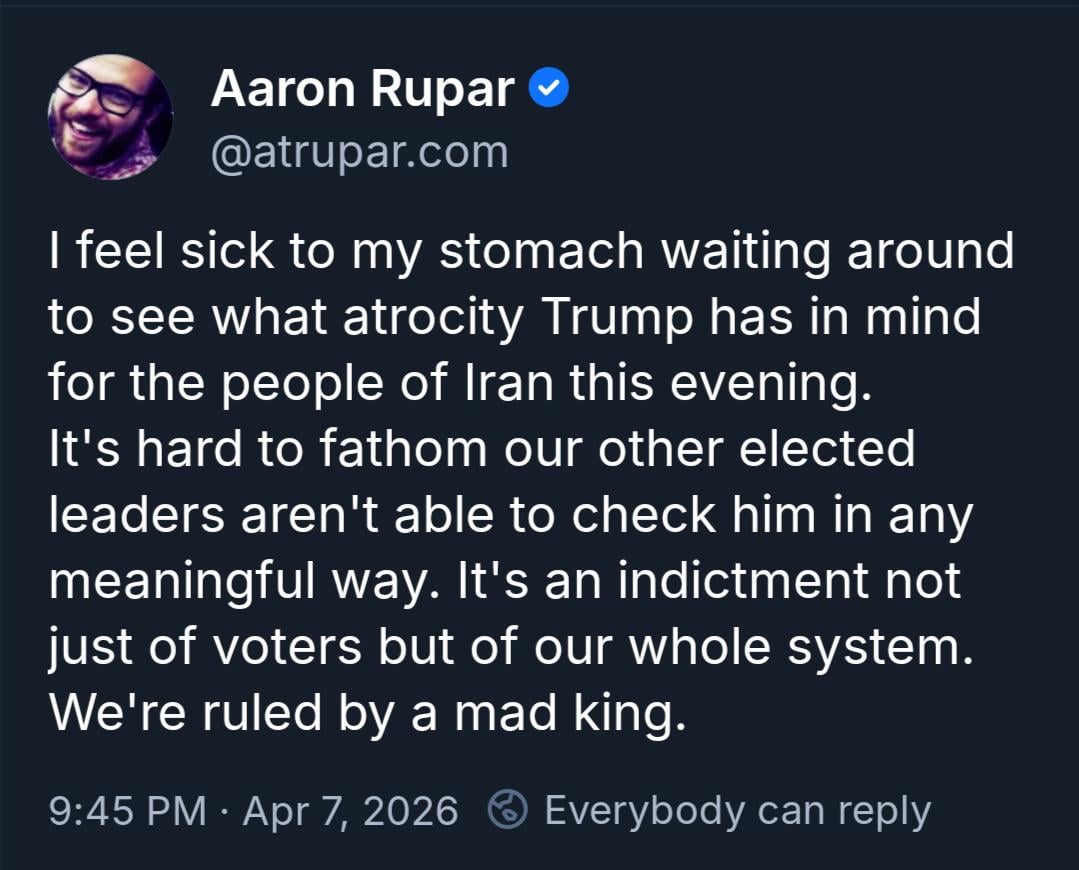This screenshot has width=1079, height=870.
Task: Visit the @atrupar.com handle
Action: (x=359, y=152)
